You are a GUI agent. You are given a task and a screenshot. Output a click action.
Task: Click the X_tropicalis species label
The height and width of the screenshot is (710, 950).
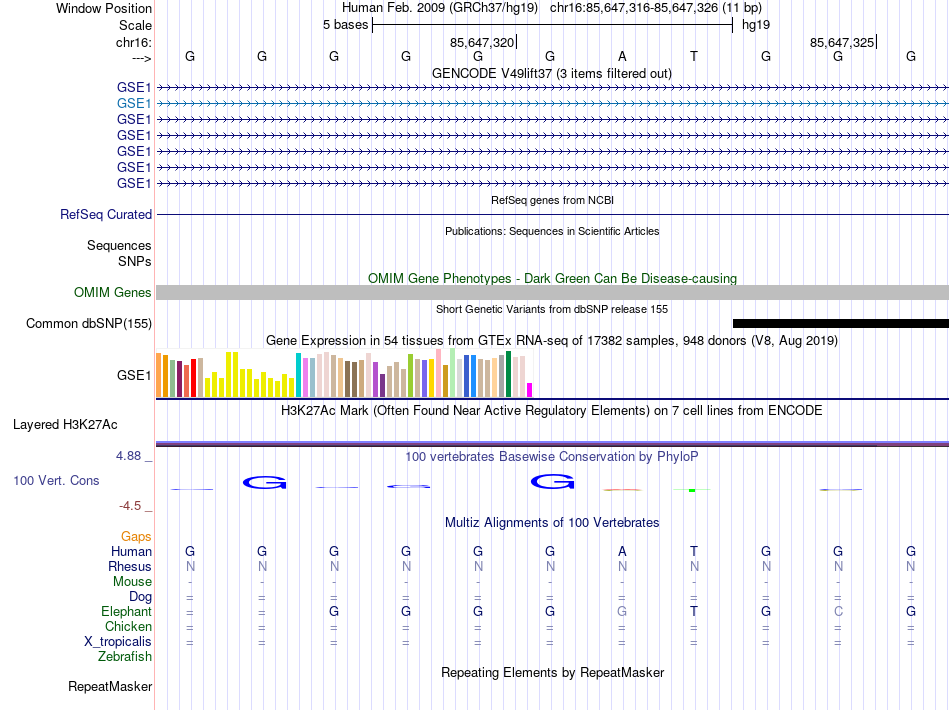(x=118, y=642)
